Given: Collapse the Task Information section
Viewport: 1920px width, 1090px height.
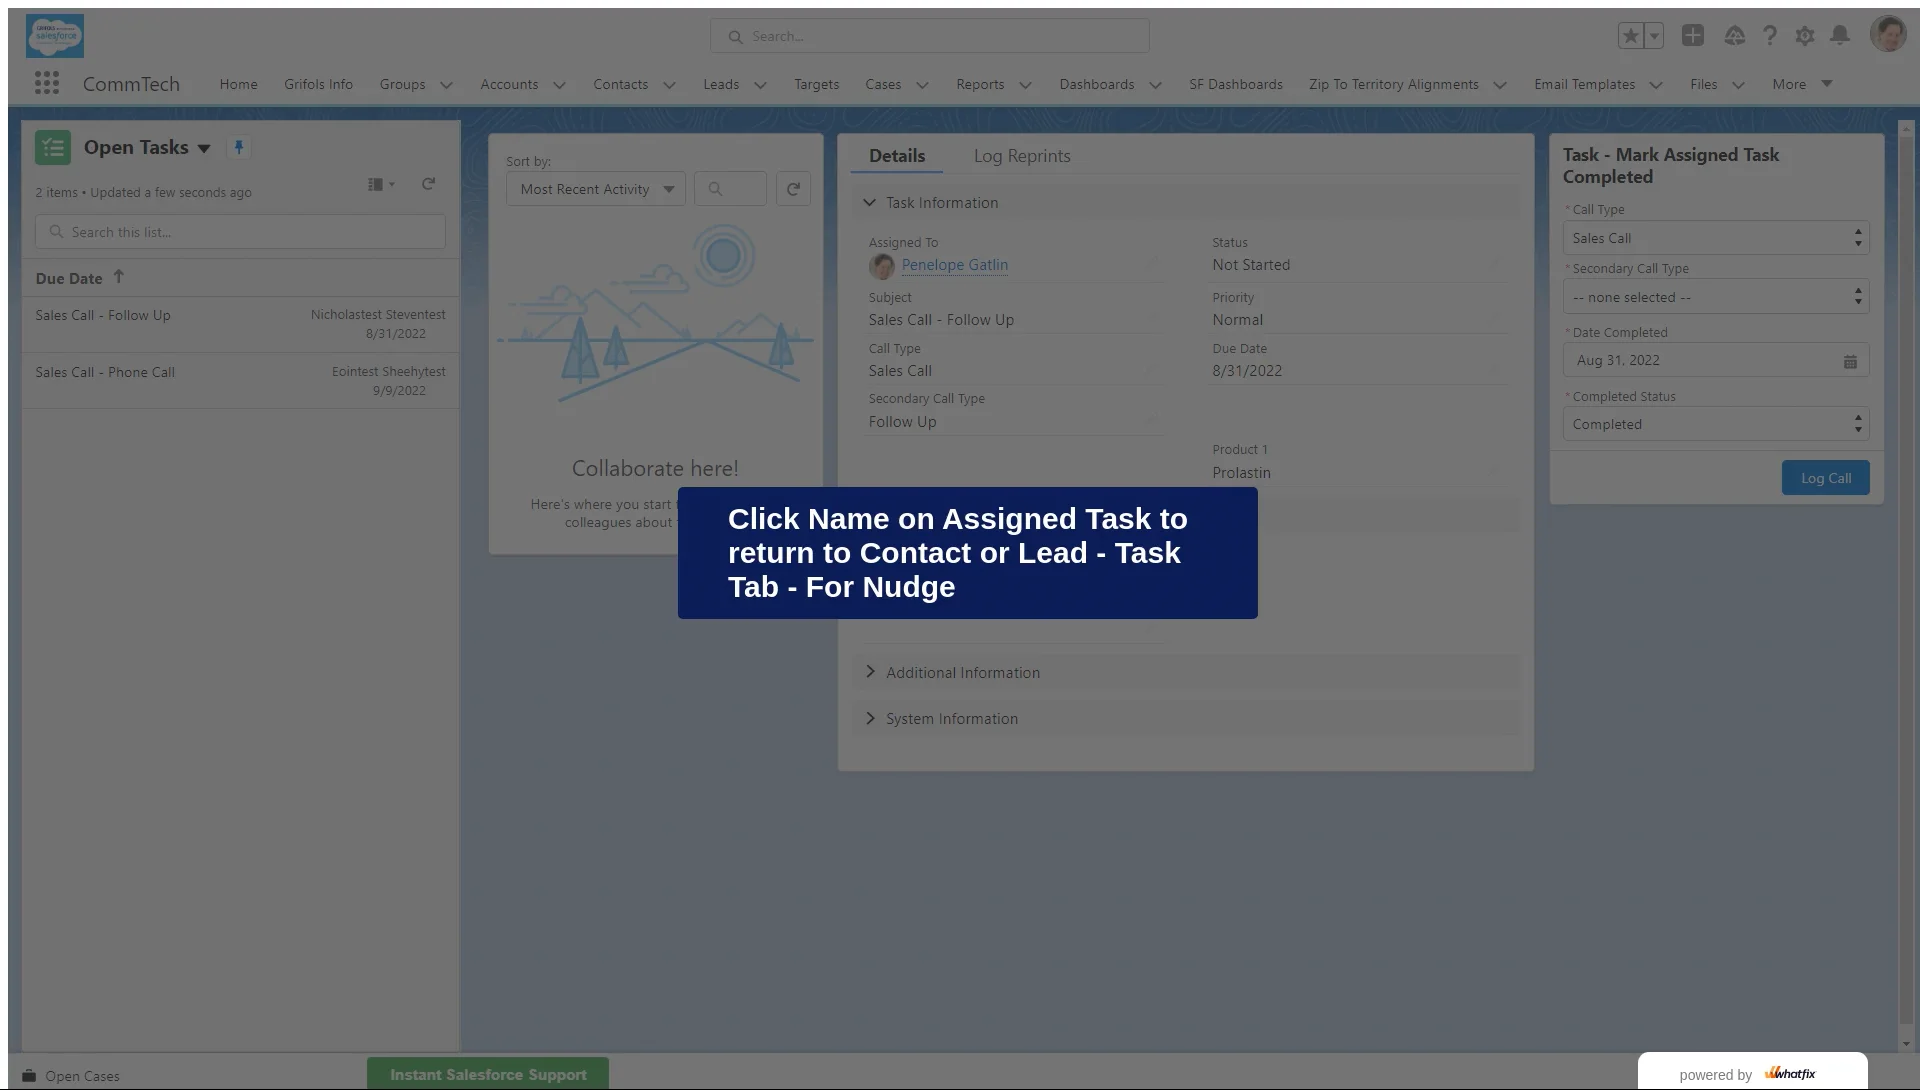Looking at the screenshot, I should click(1186, 203).
